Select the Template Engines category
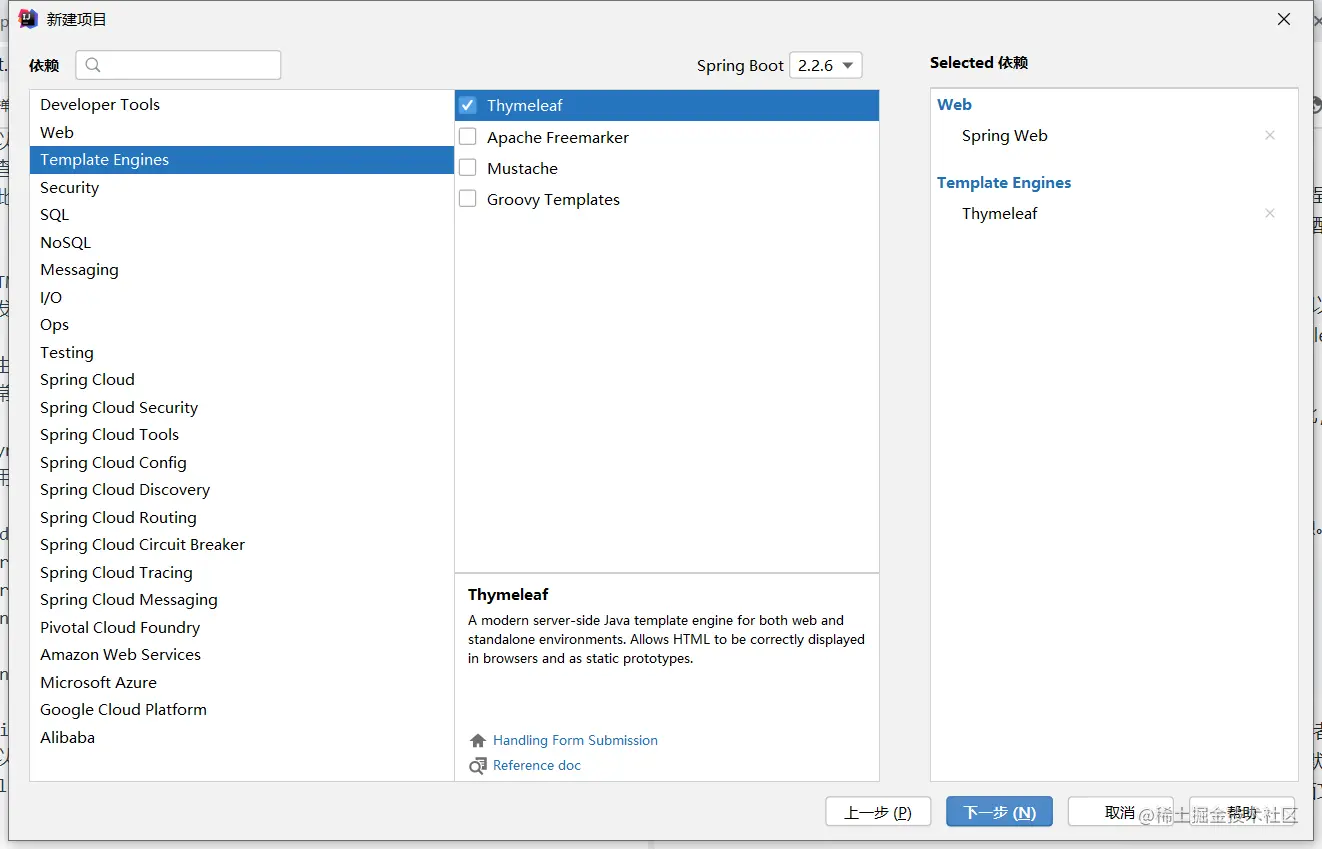 [242, 160]
